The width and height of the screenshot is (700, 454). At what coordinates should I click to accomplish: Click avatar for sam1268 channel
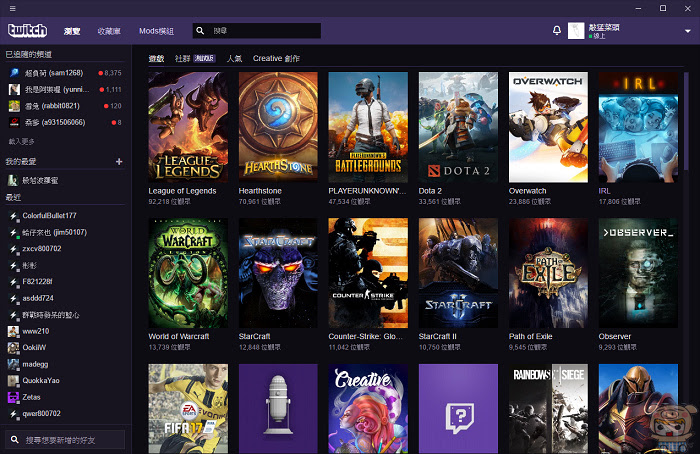14,73
